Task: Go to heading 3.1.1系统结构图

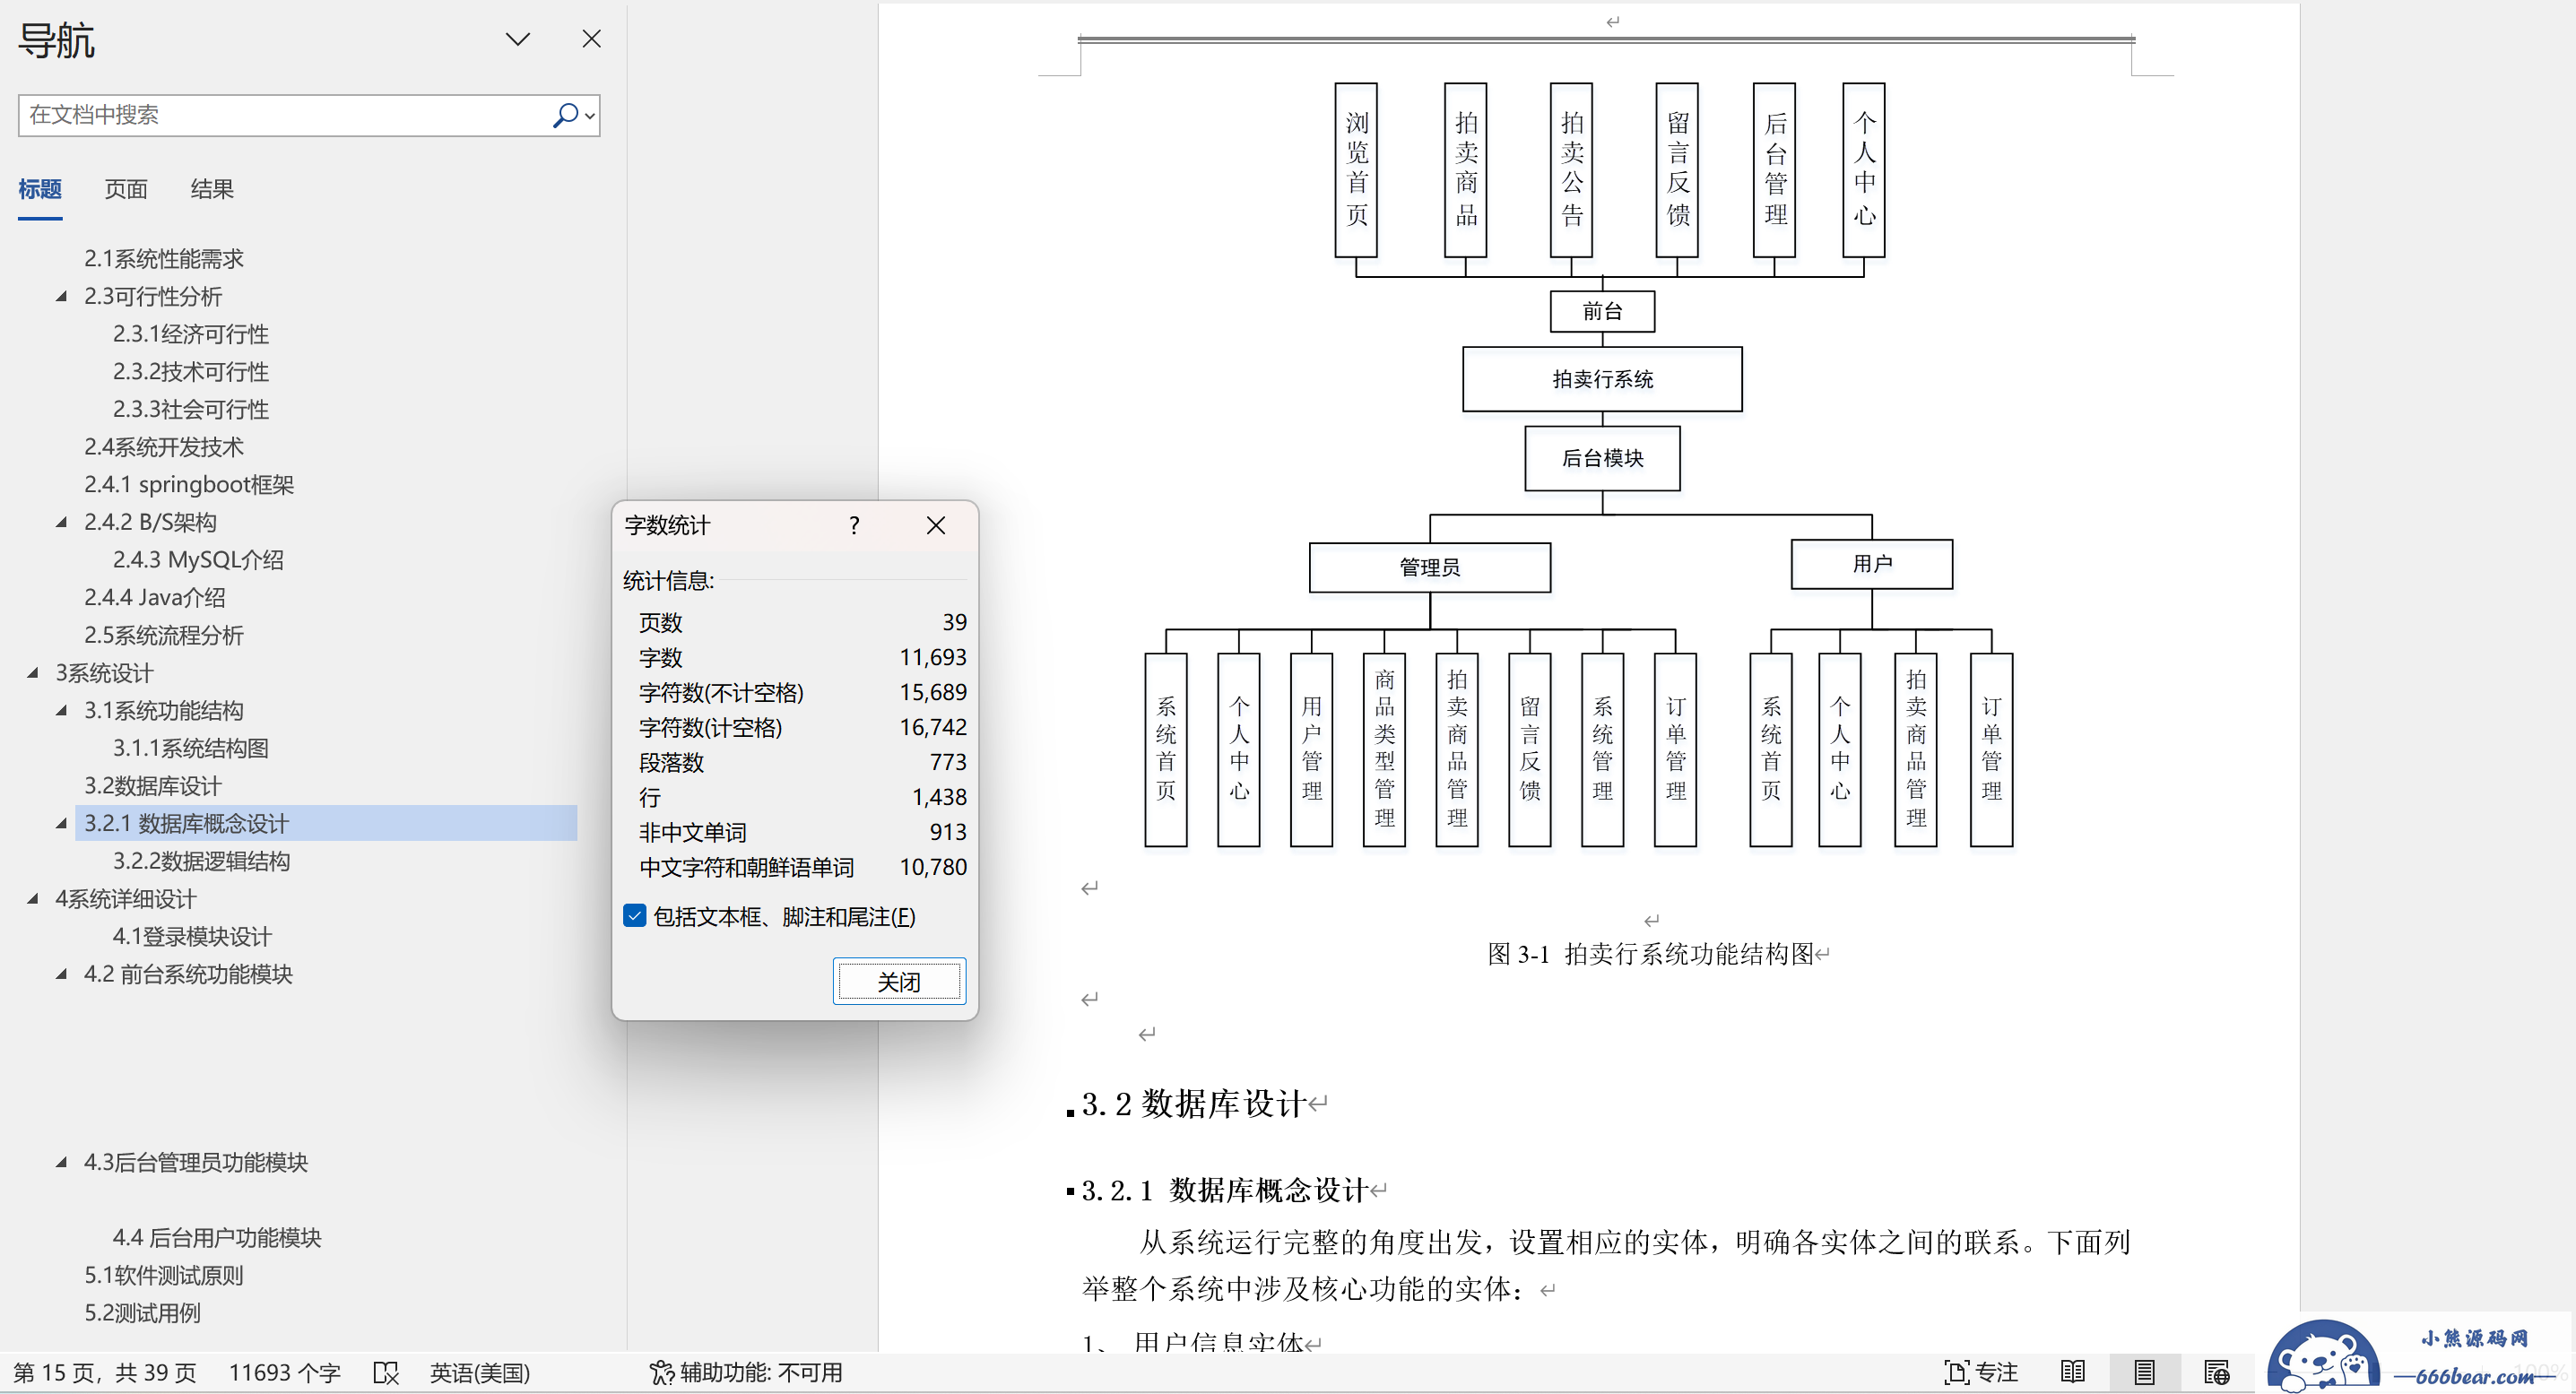Action: tap(191, 748)
